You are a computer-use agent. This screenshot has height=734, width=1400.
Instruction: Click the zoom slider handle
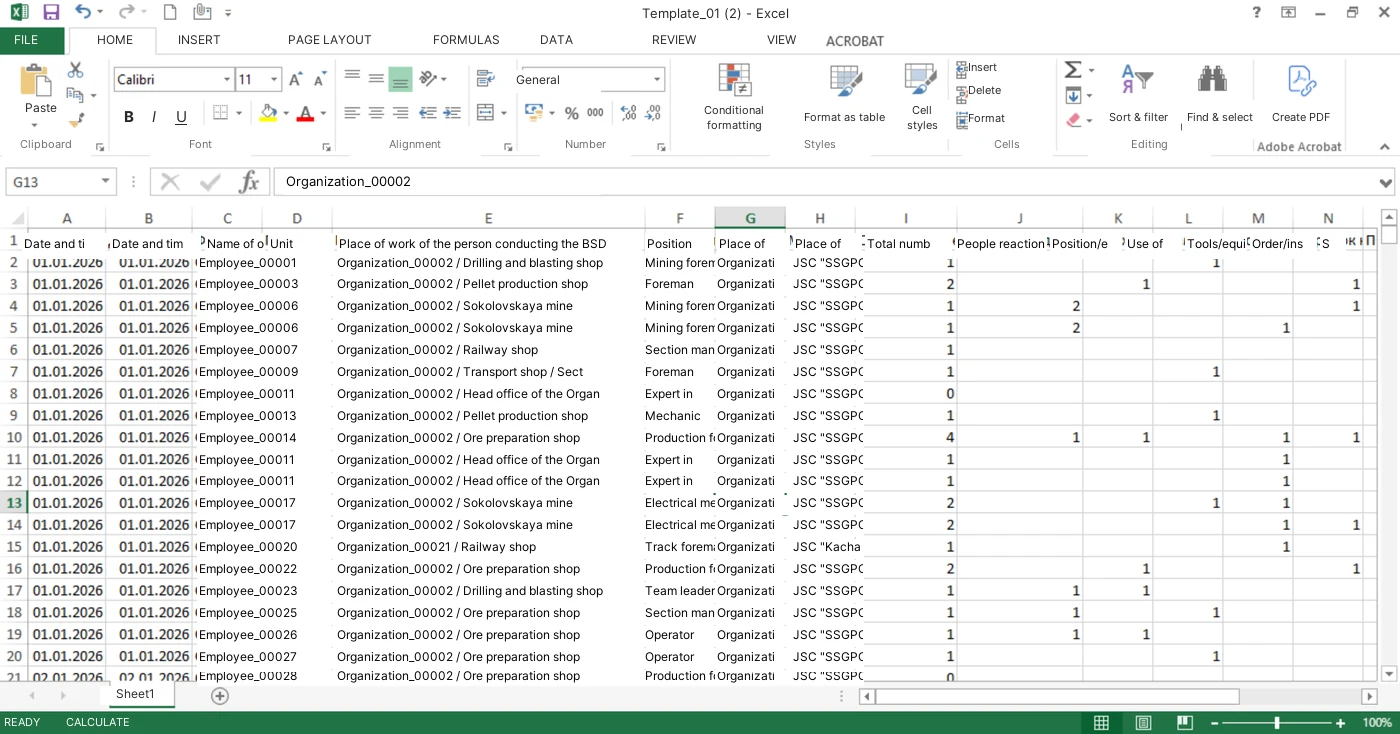(1277, 723)
